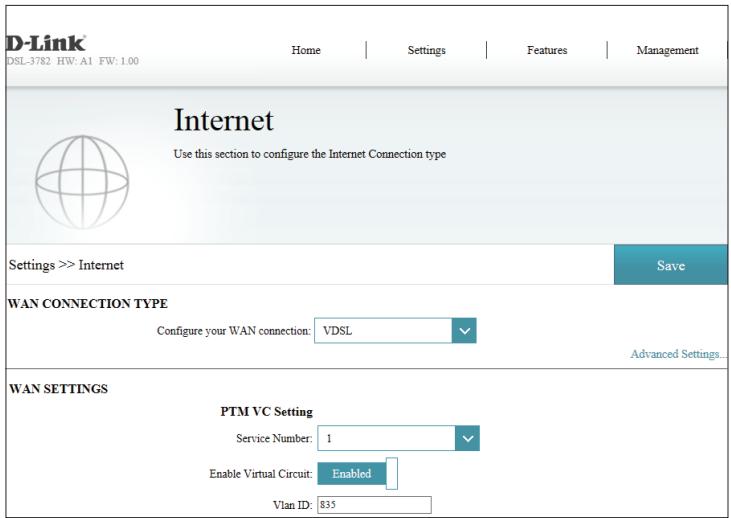Click the Settings >> Internet breadcrumb
Viewport: 731px width, 518px height.
pos(65,266)
